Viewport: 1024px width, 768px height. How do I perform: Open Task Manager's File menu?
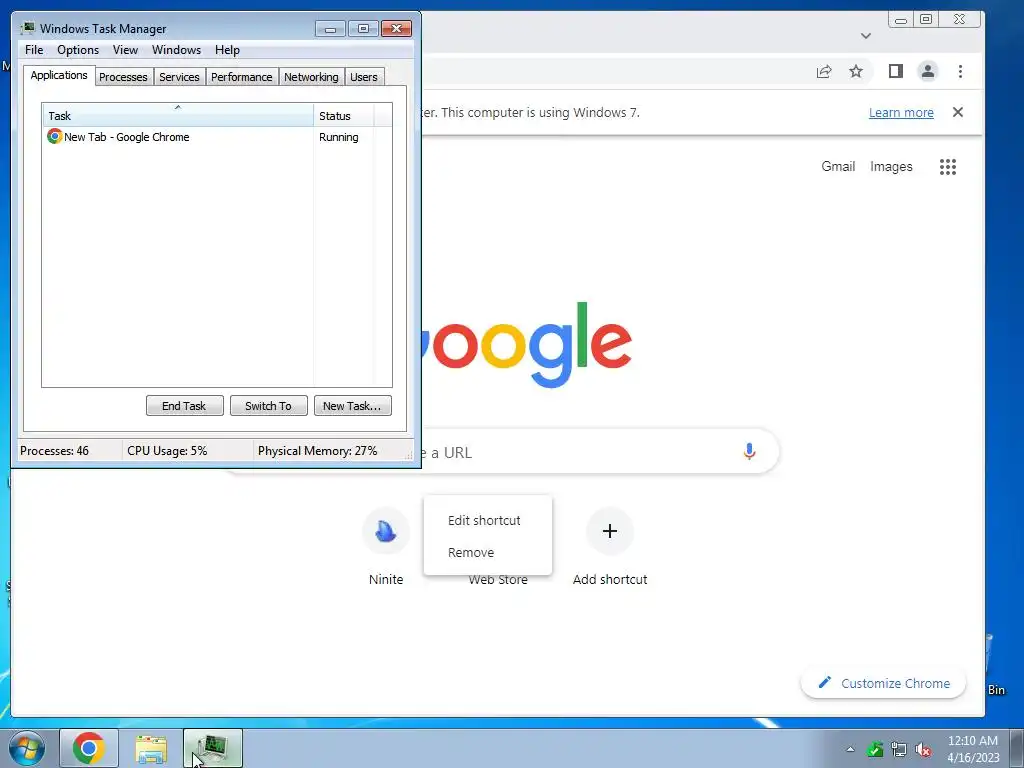(x=34, y=50)
